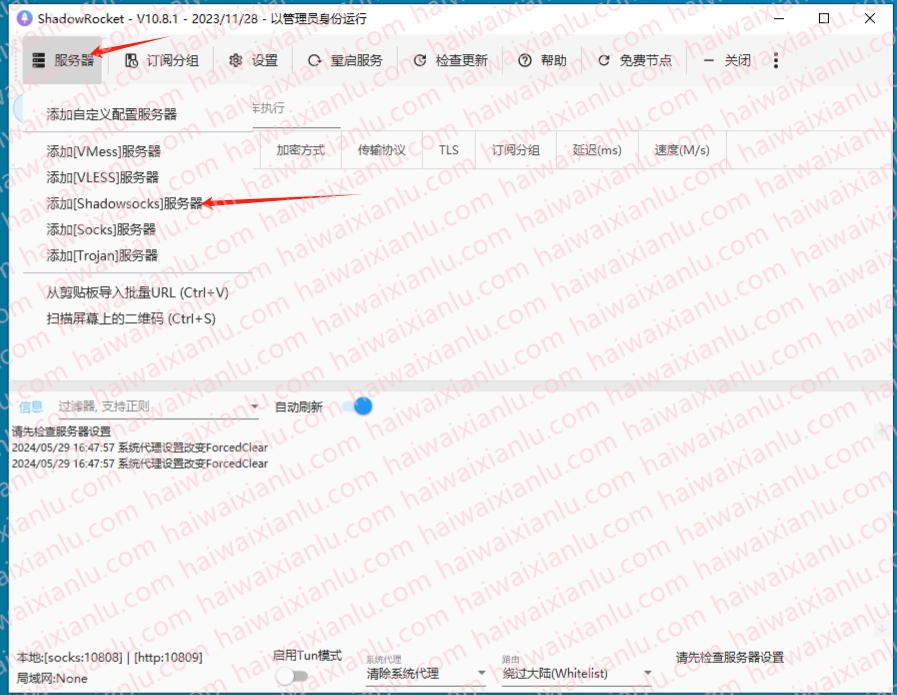The width and height of the screenshot is (897, 695).
Task: Click 检查更新 toolbar button
Action: (450, 60)
